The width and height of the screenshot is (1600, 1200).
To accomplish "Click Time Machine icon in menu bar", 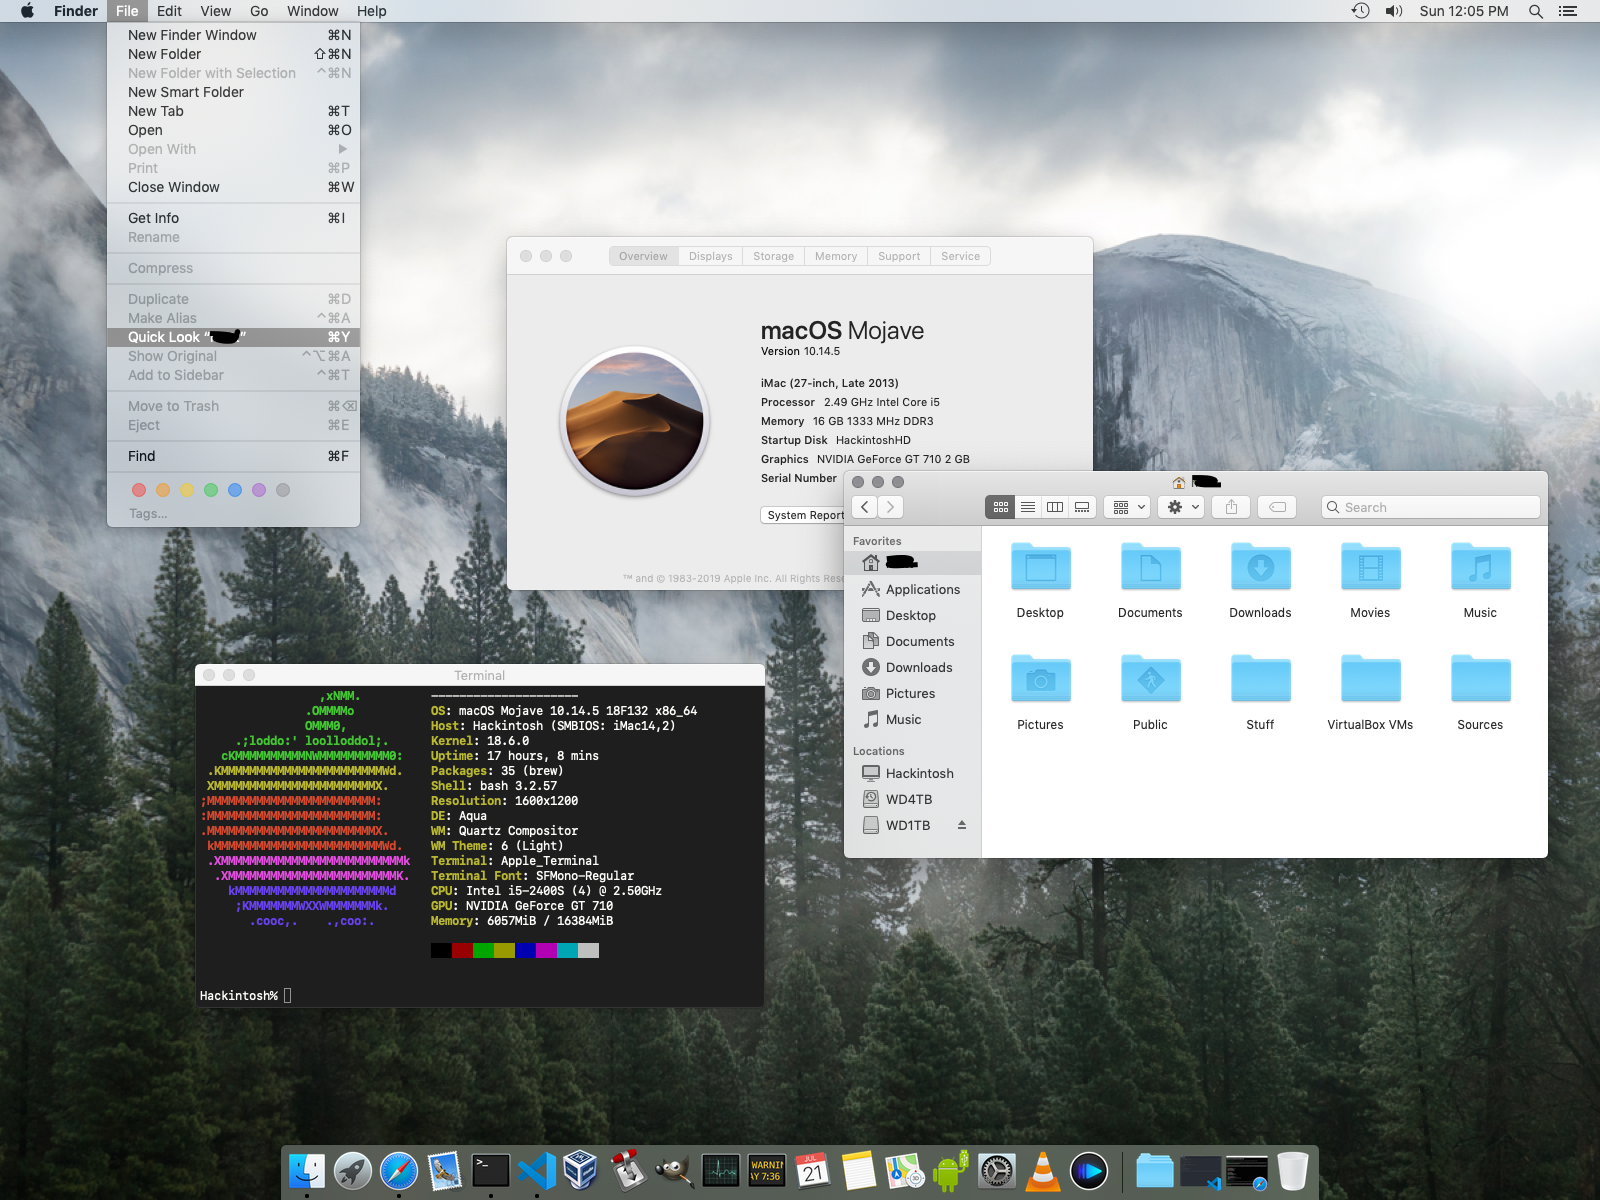I will tap(1360, 11).
